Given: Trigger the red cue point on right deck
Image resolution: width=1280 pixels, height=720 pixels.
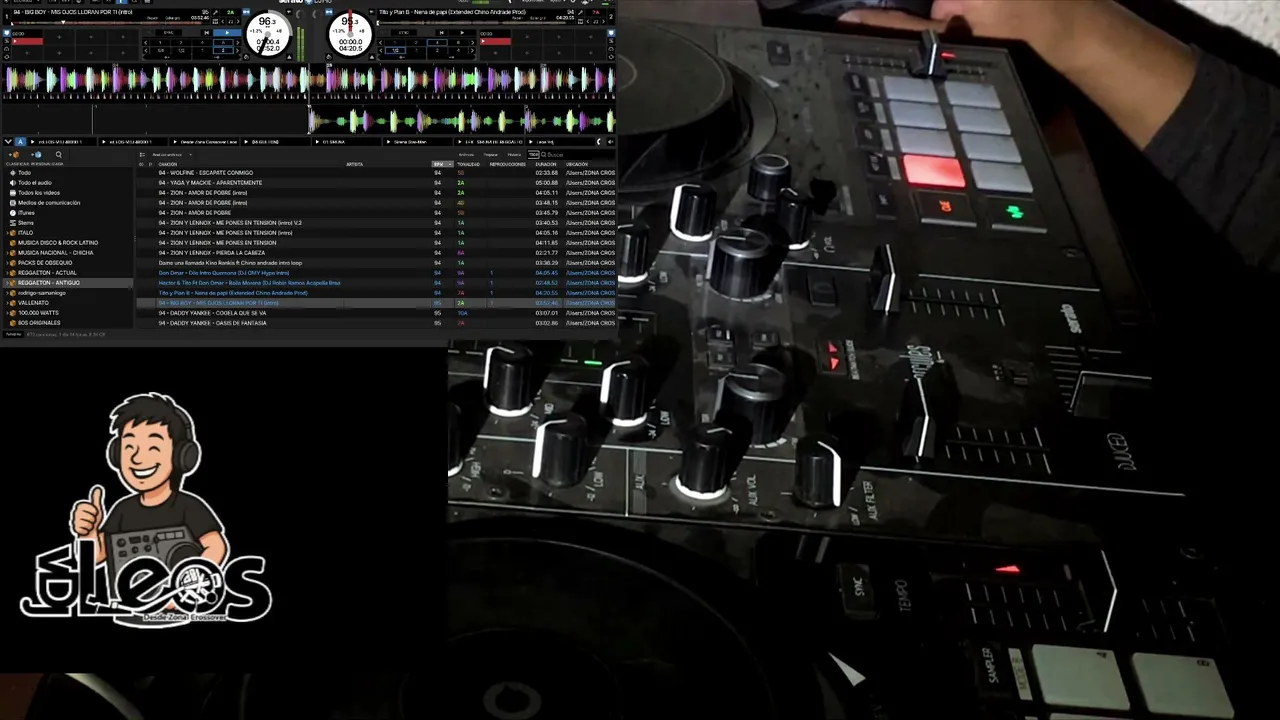Looking at the screenshot, I should tap(497, 41).
